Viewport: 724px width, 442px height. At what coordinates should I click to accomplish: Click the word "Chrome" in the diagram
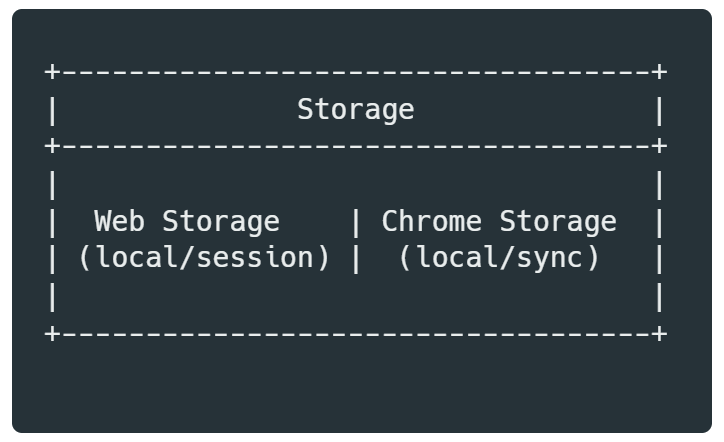click(431, 221)
